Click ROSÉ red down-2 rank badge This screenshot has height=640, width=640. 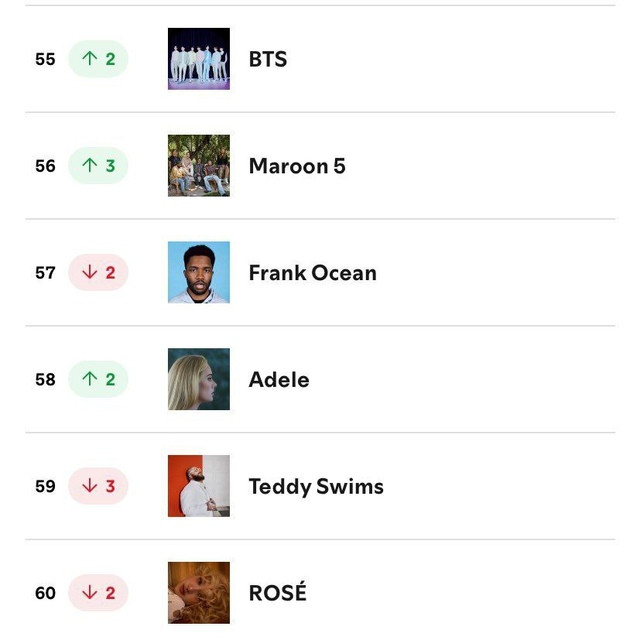pos(98,593)
